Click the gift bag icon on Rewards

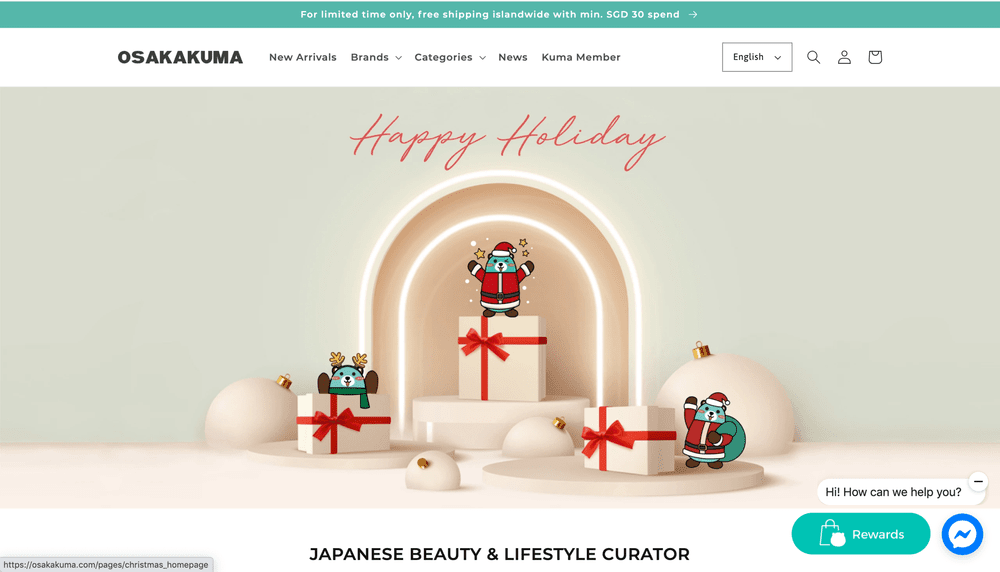(x=832, y=534)
